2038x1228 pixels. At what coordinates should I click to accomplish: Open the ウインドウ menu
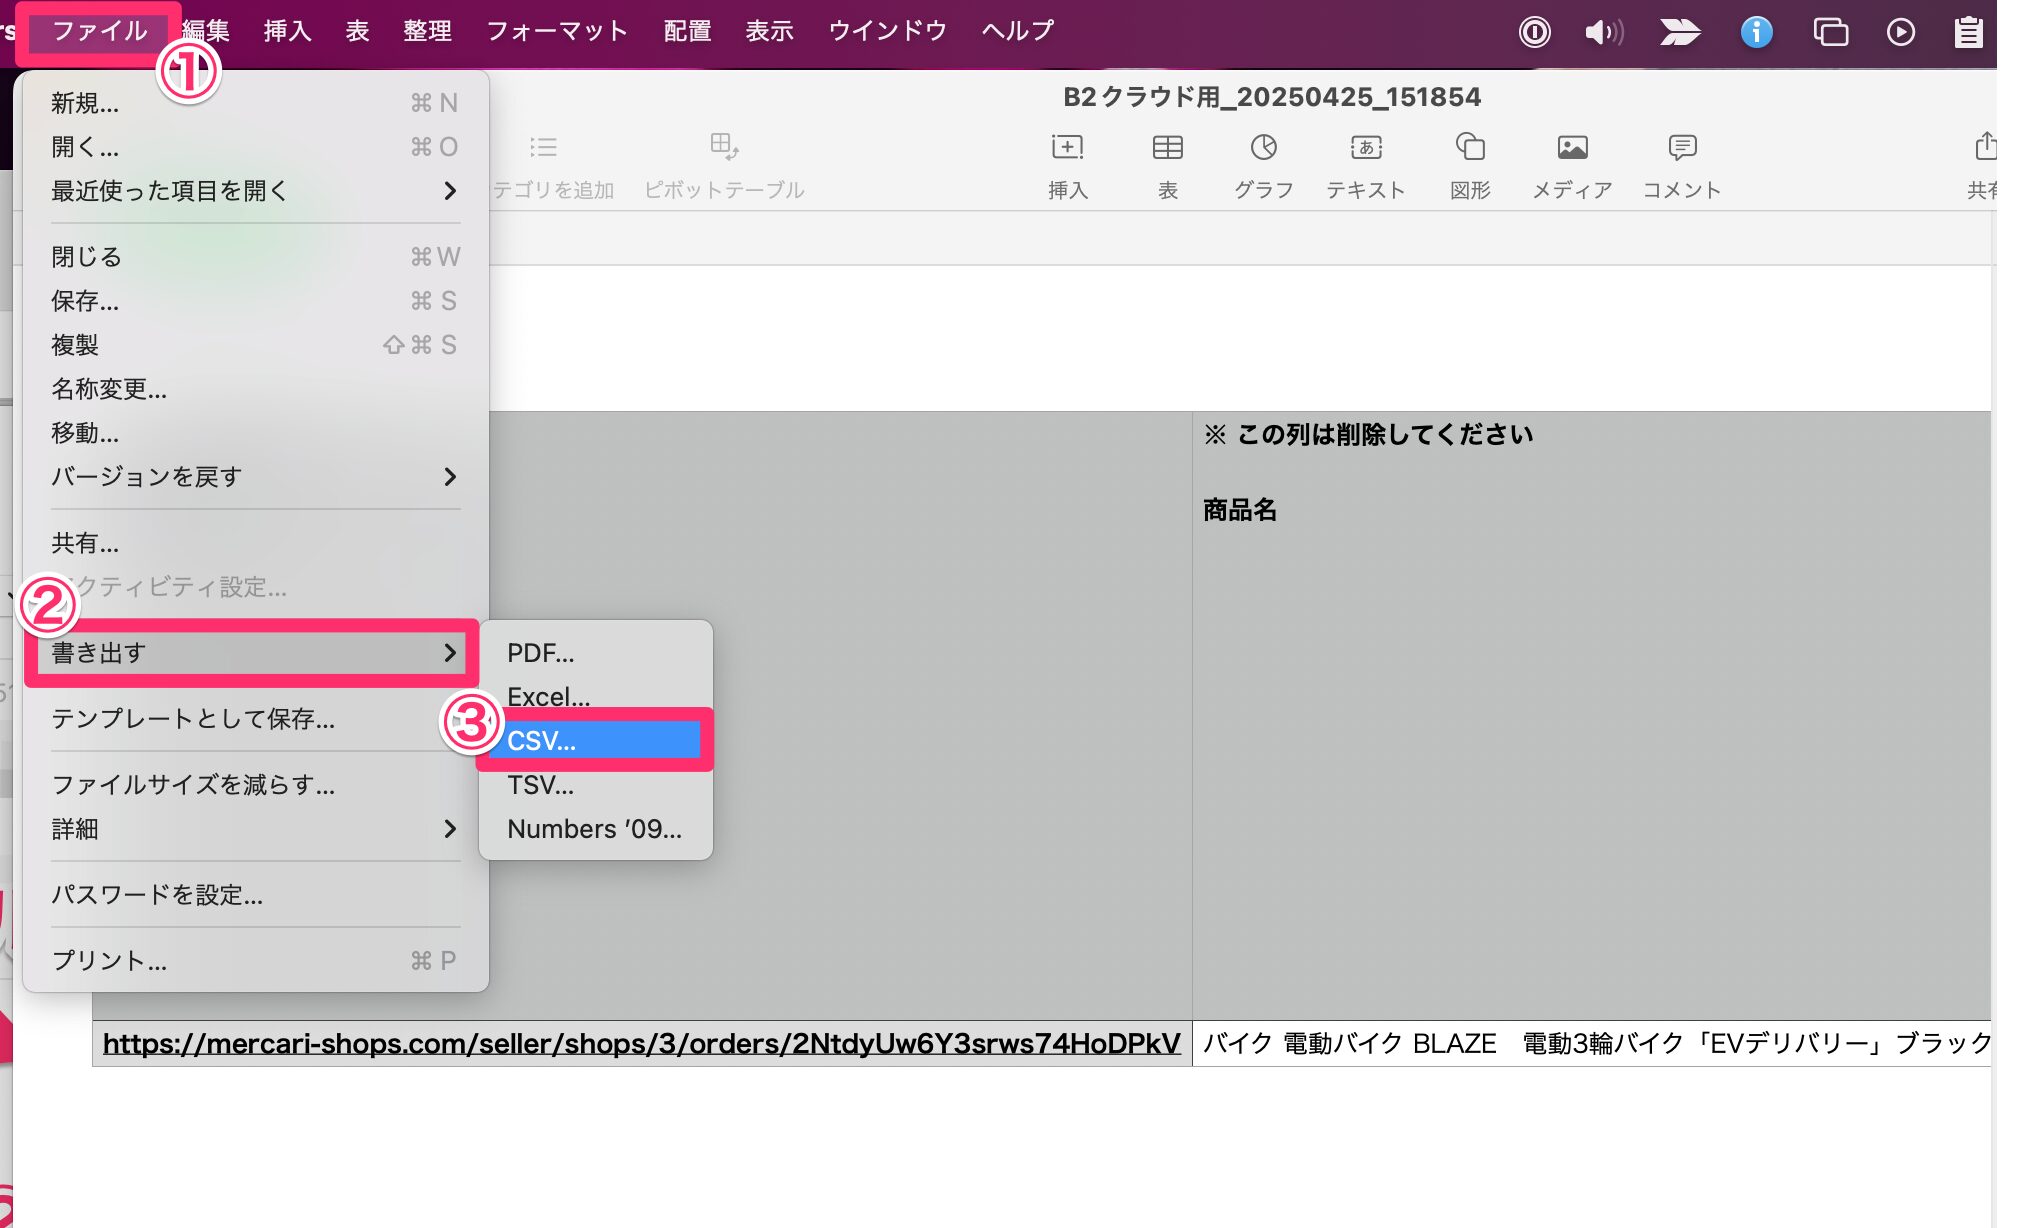pos(885,30)
